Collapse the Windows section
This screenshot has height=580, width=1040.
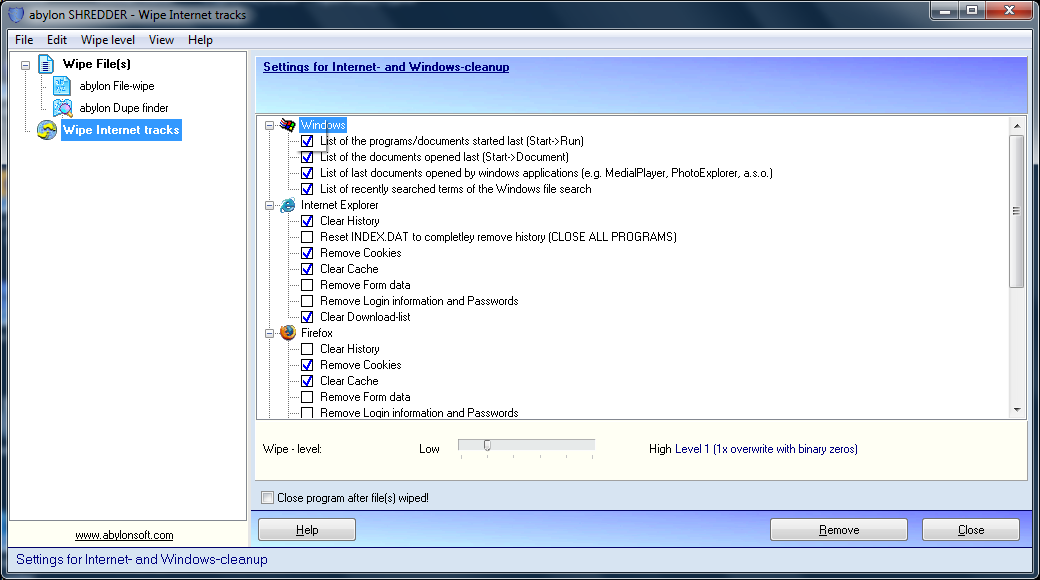[269, 125]
